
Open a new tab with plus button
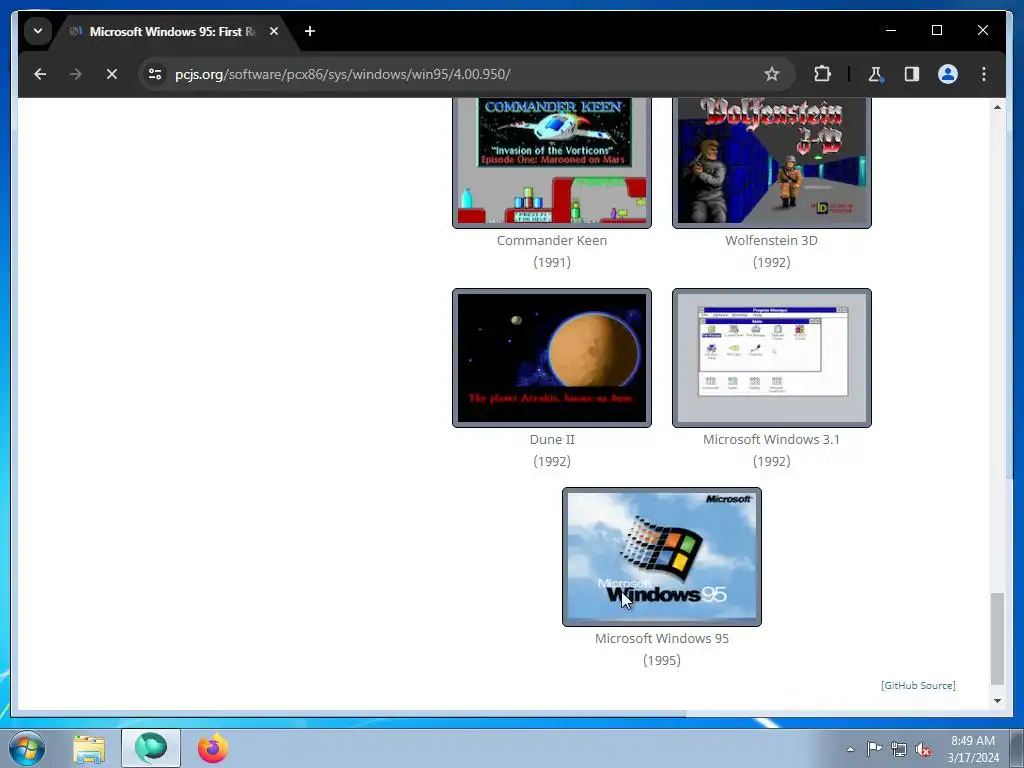pyautogui.click(x=310, y=31)
